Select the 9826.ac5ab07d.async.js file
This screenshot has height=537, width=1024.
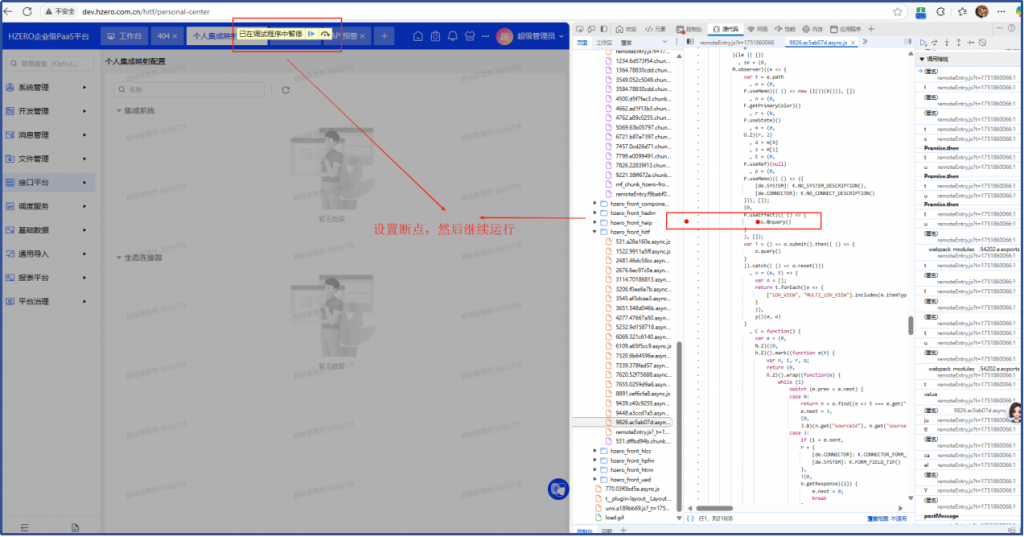[642, 422]
